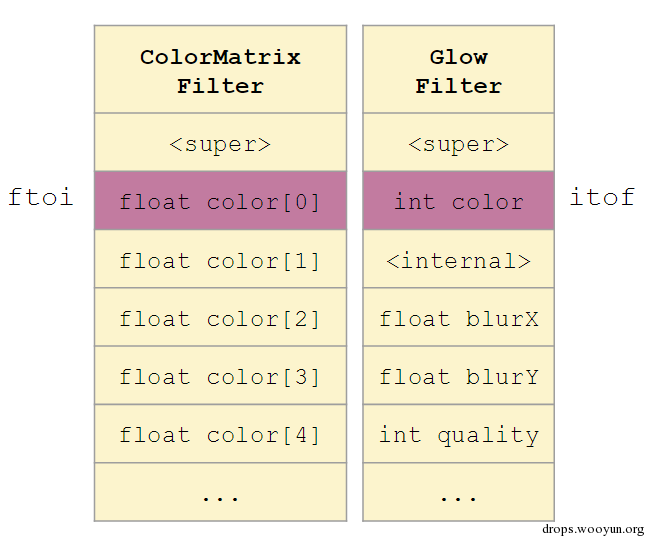Click the ellipsis cell under ColorMatrix Filter
This screenshot has height=541, width=648.
click(x=220, y=492)
